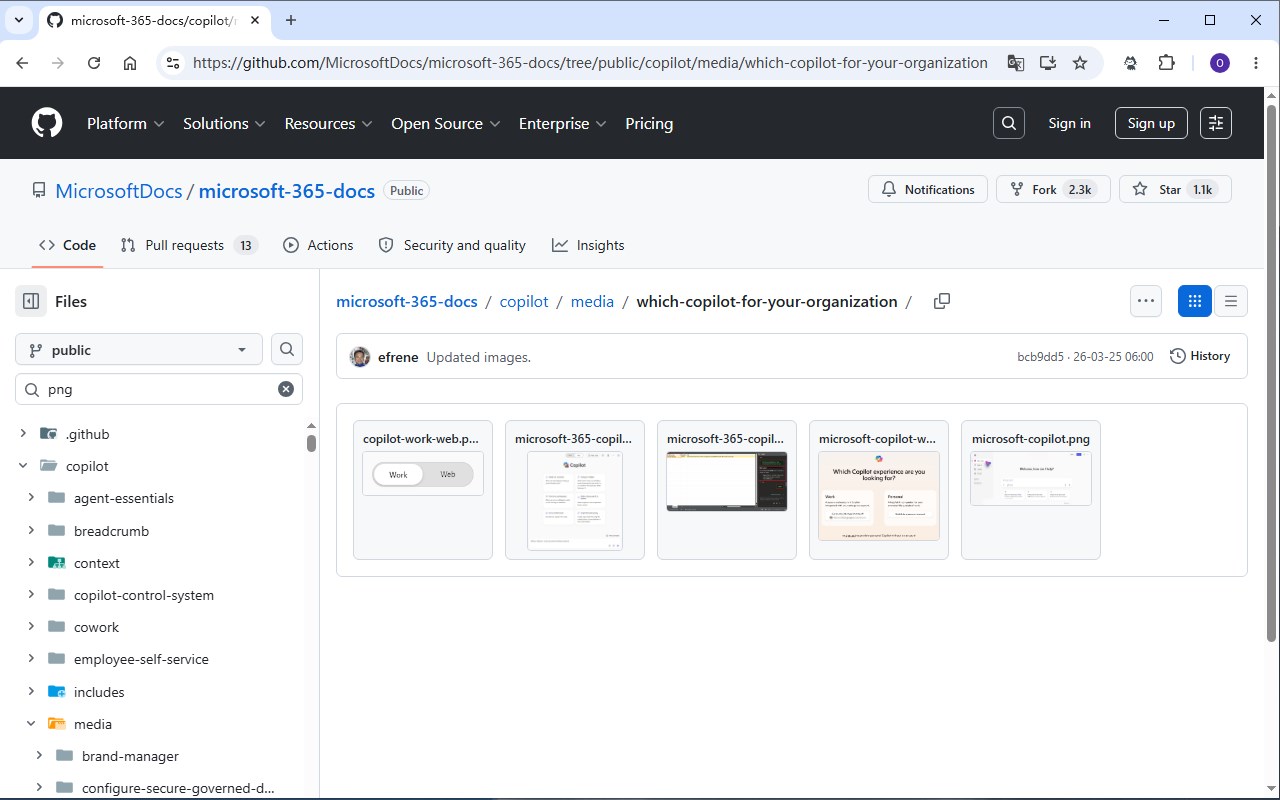Open the Open Source menu
Image resolution: width=1280 pixels, height=800 pixels.
(x=445, y=123)
